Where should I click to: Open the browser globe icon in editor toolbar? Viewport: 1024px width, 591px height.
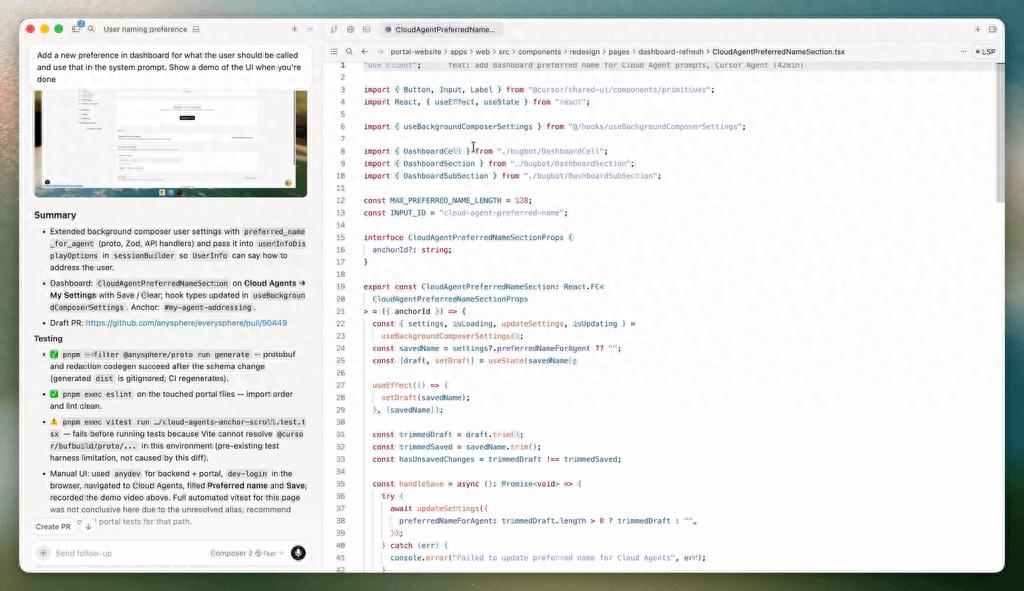click(351, 30)
